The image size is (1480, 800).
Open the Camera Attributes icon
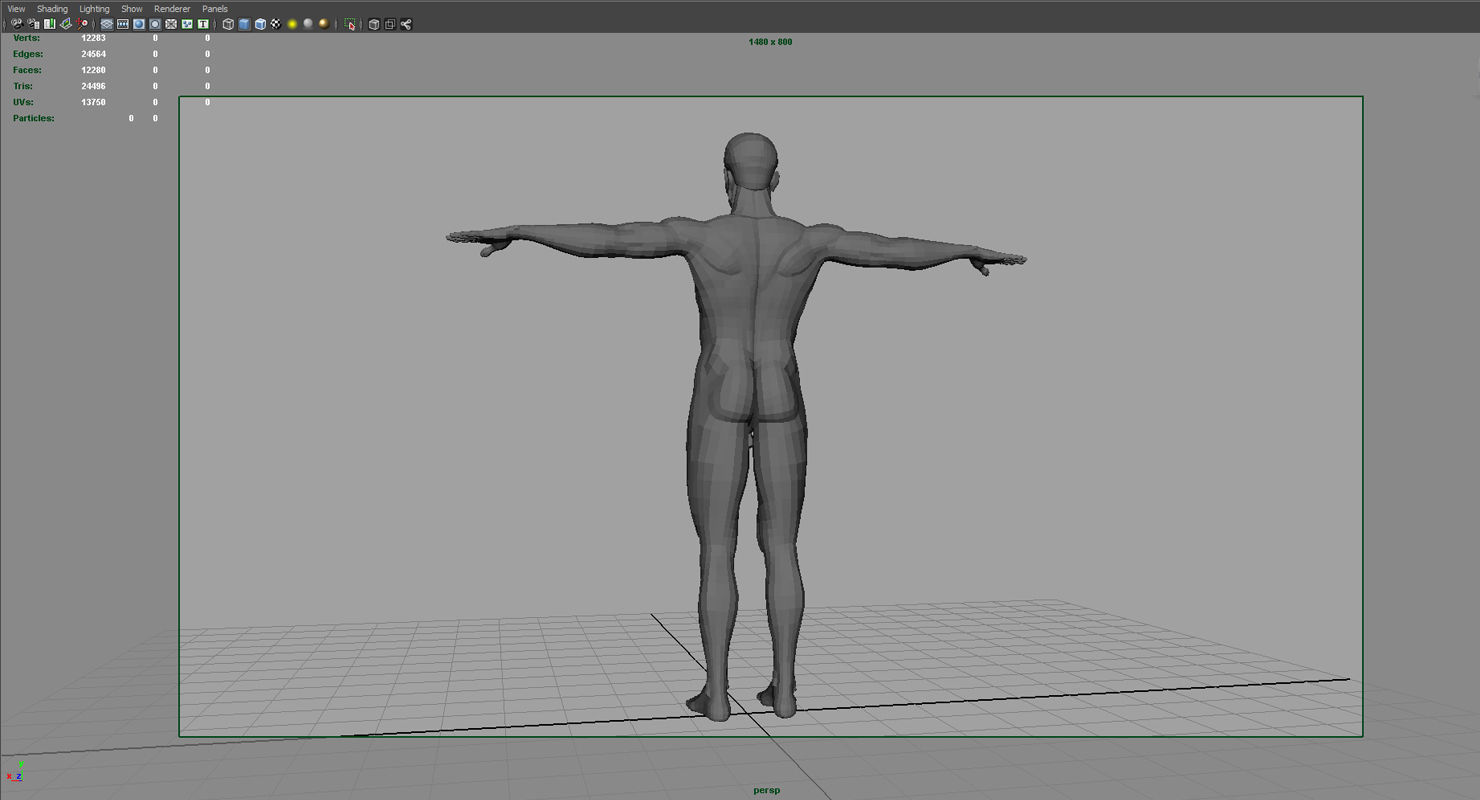34,24
